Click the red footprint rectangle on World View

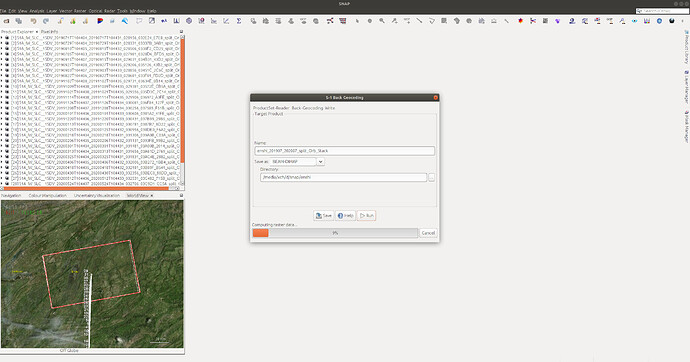click(x=92, y=274)
